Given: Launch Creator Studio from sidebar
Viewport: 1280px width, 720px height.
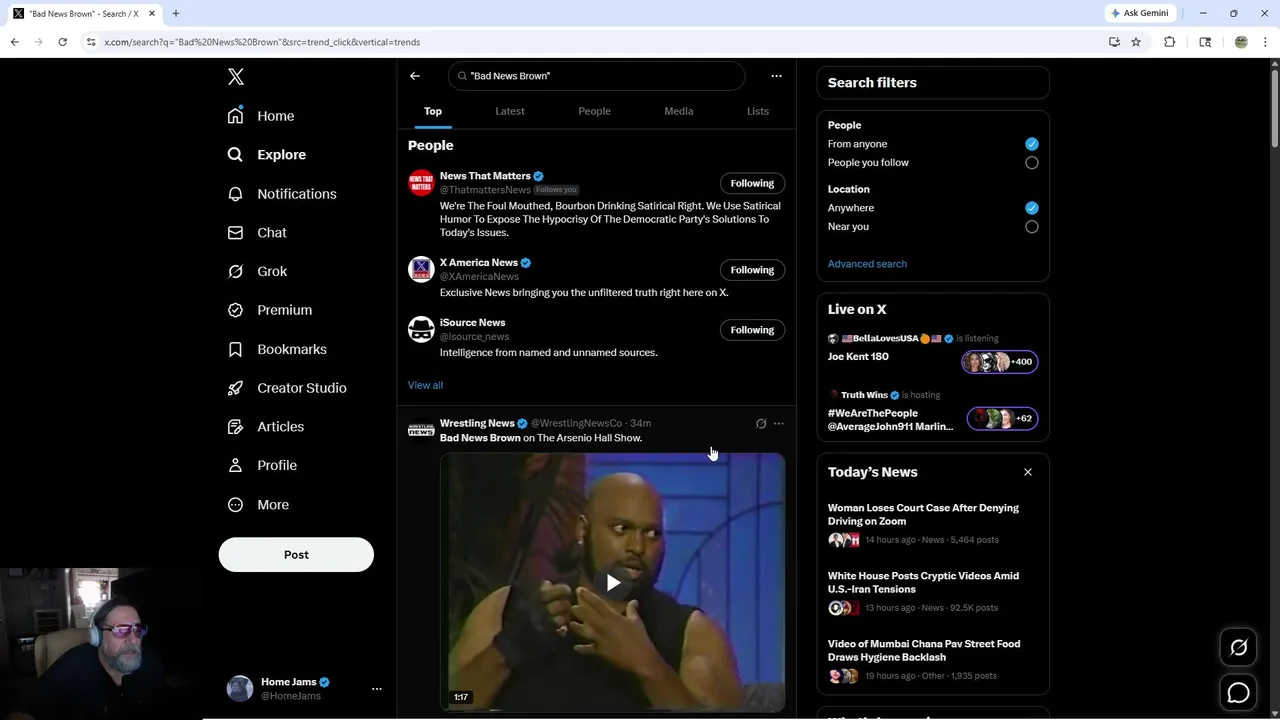Looking at the screenshot, I should coord(287,388).
